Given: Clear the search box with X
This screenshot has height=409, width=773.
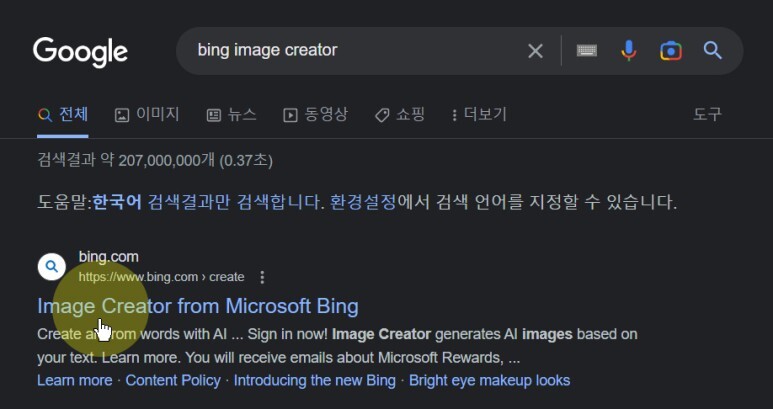Looking at the screenshot, I should [535, 51].
